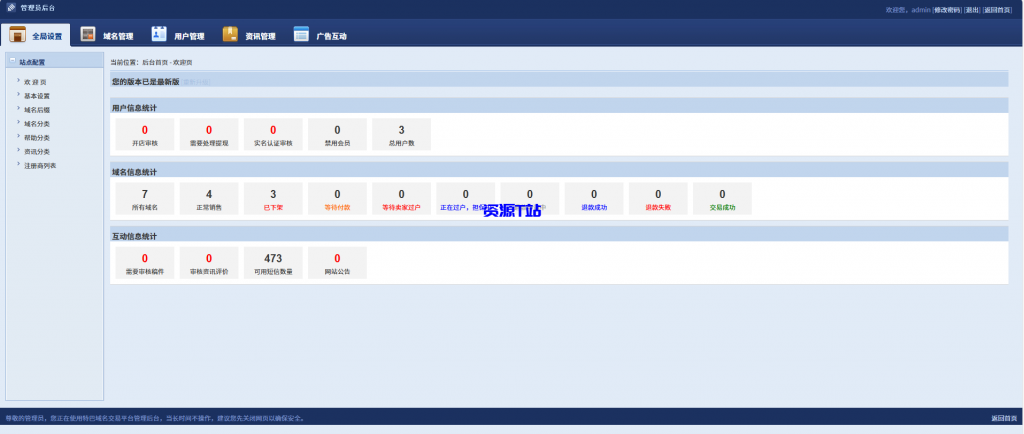Open the 总用户数 statistic tile
Viewport: 1024px width, 434px height.
[401, 135]
